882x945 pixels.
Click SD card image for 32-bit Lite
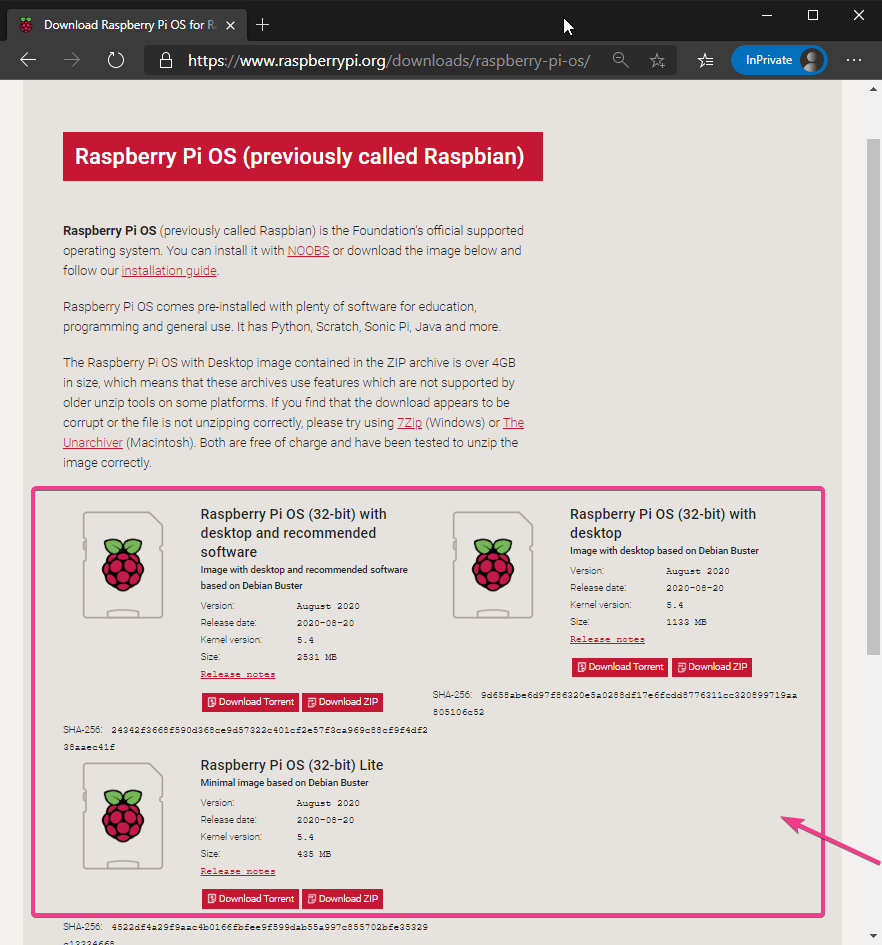[x=123, y=816]
